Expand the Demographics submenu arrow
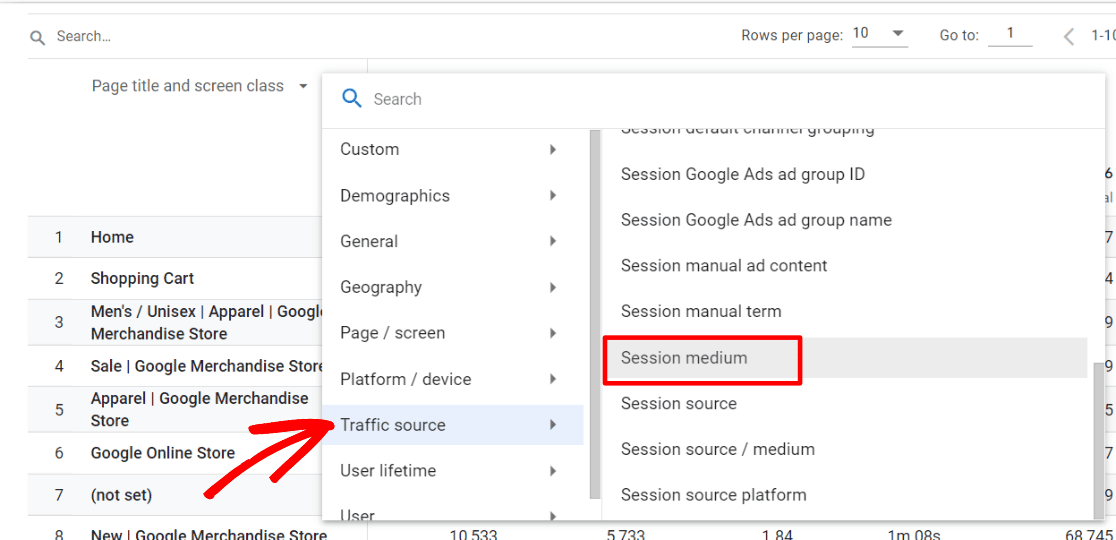Screen dimensions: 1116x540 (x=553, y=196)
